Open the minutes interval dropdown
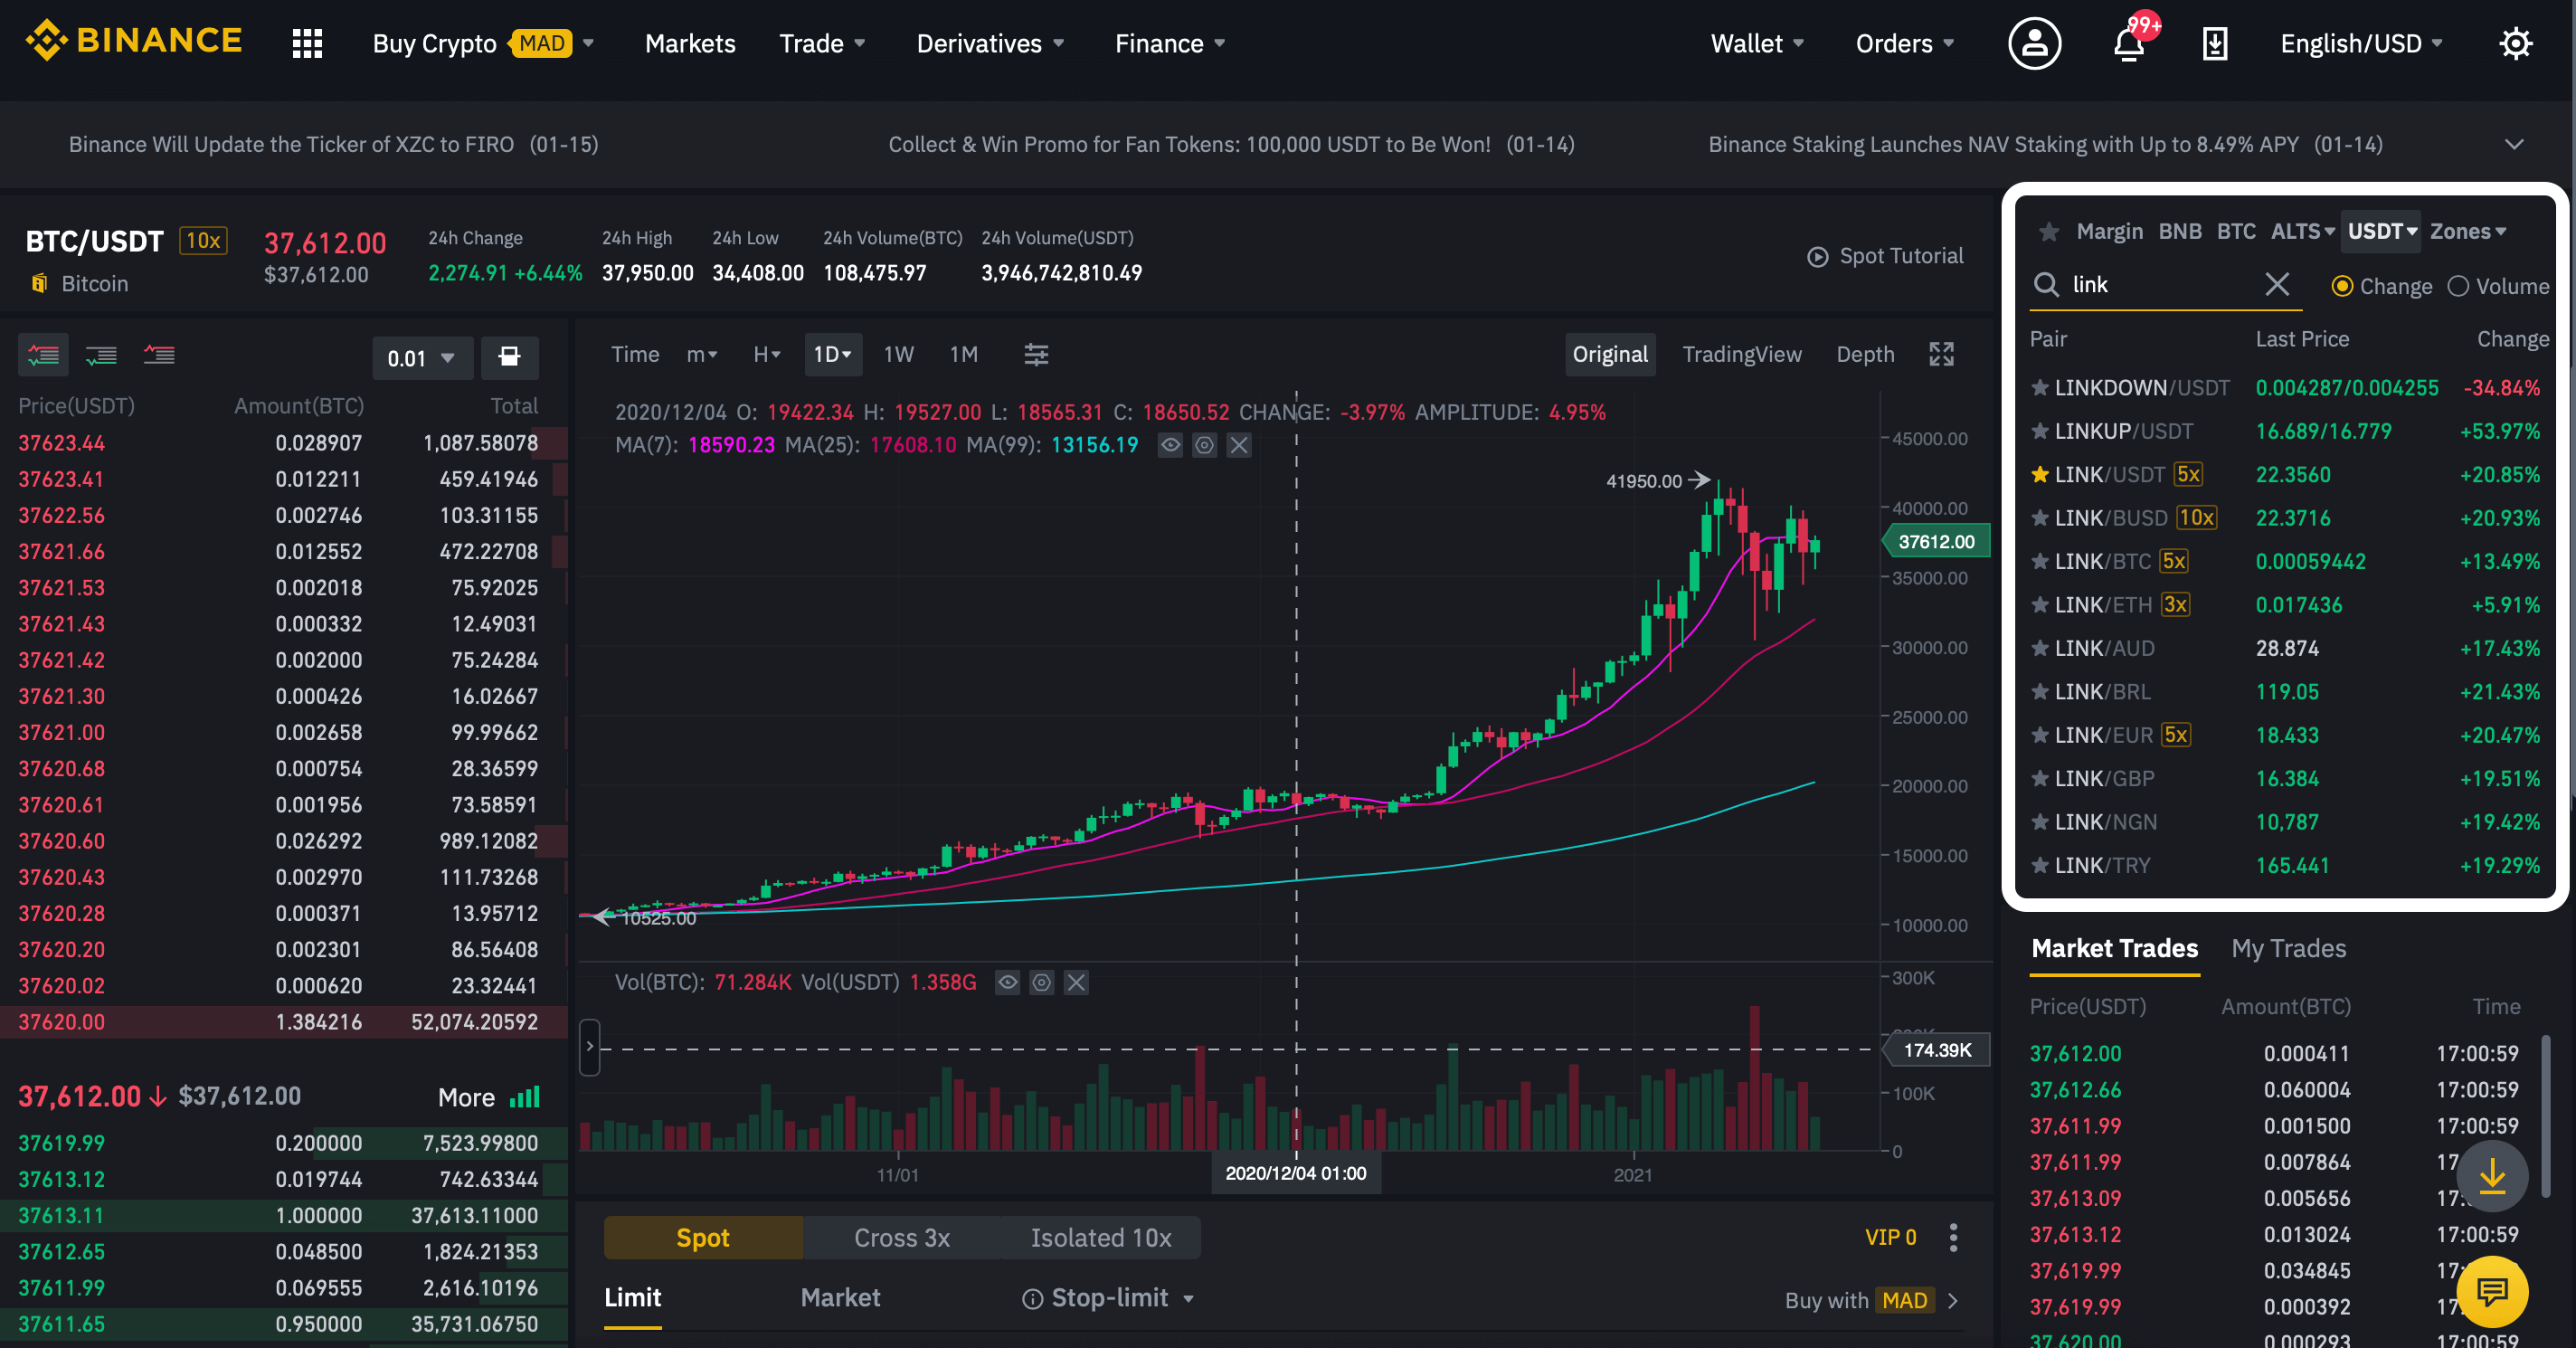 701,354
